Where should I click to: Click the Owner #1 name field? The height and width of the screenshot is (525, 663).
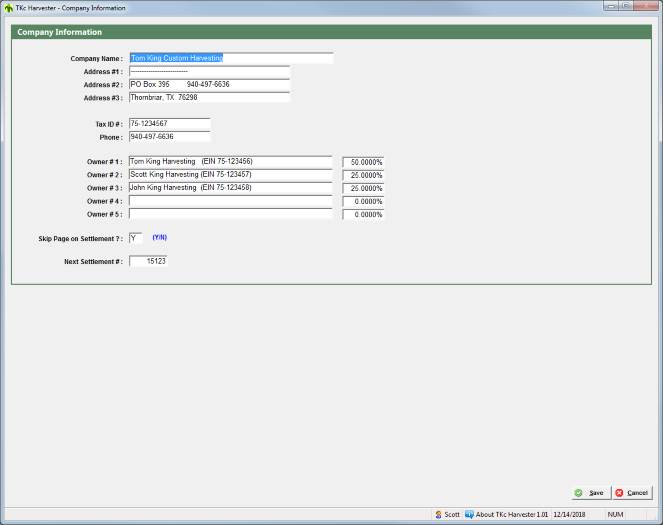[x=230, y=161]
